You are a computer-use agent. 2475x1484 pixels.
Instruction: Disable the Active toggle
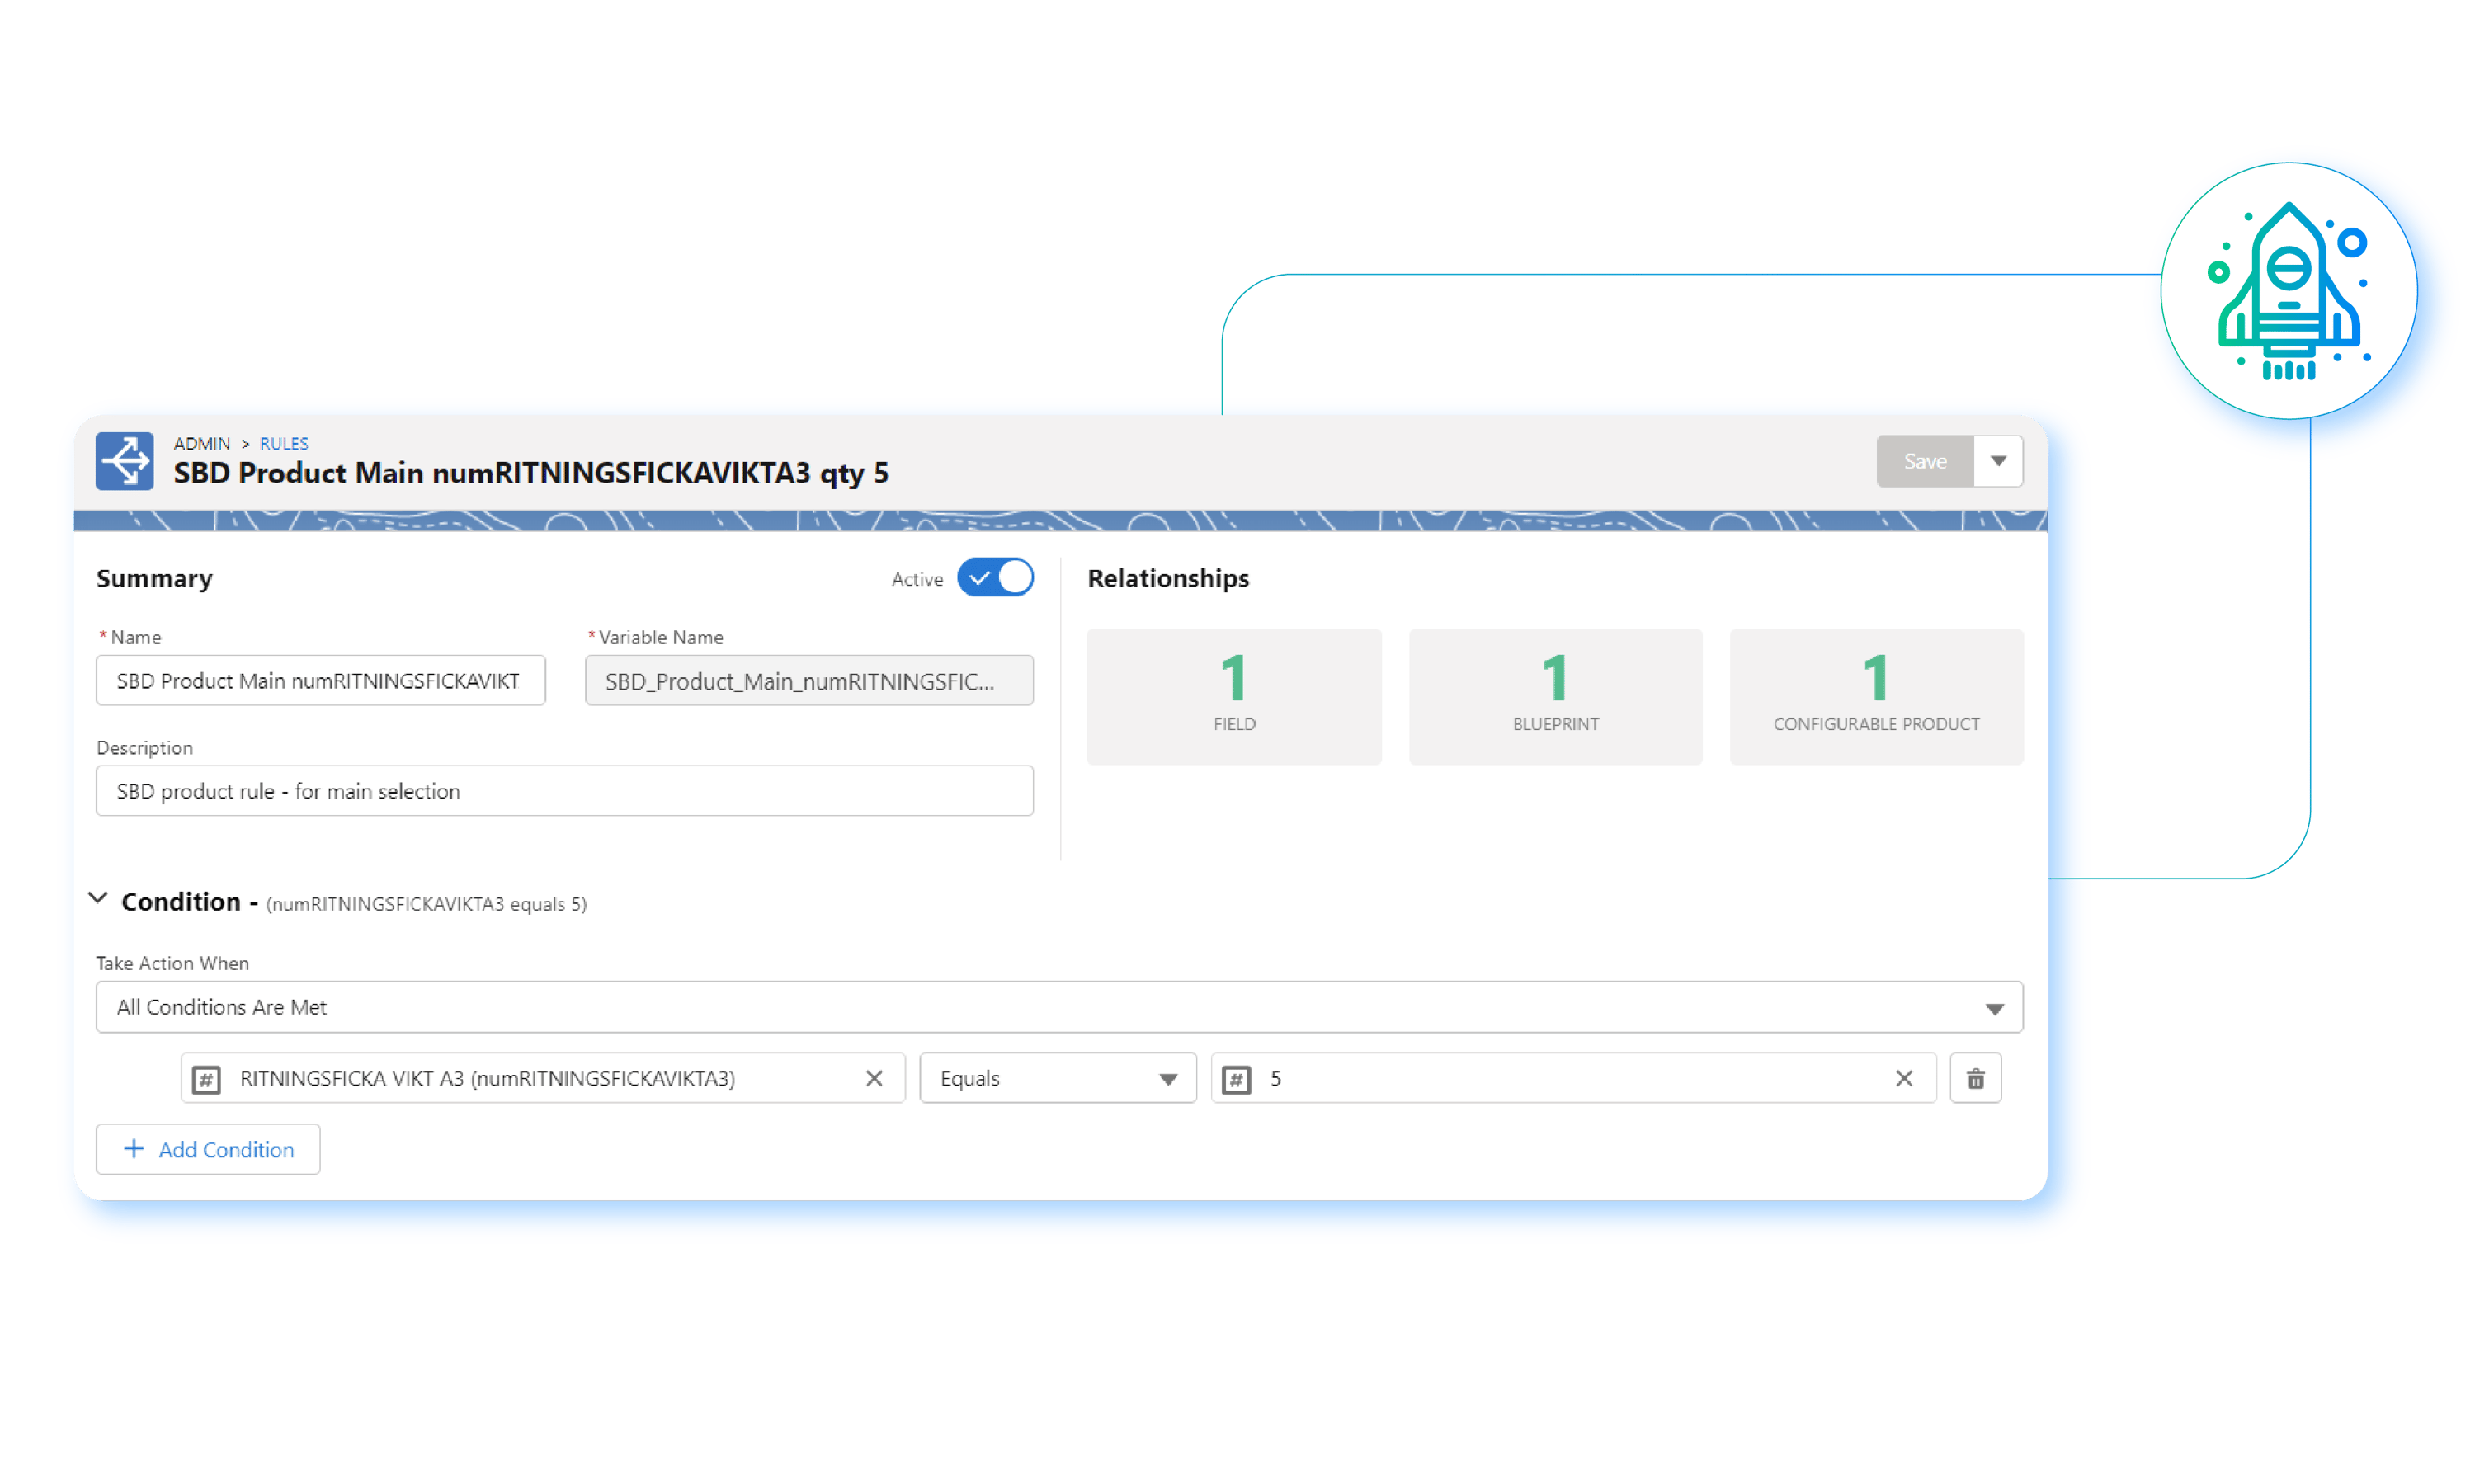[x=996, y=577]
